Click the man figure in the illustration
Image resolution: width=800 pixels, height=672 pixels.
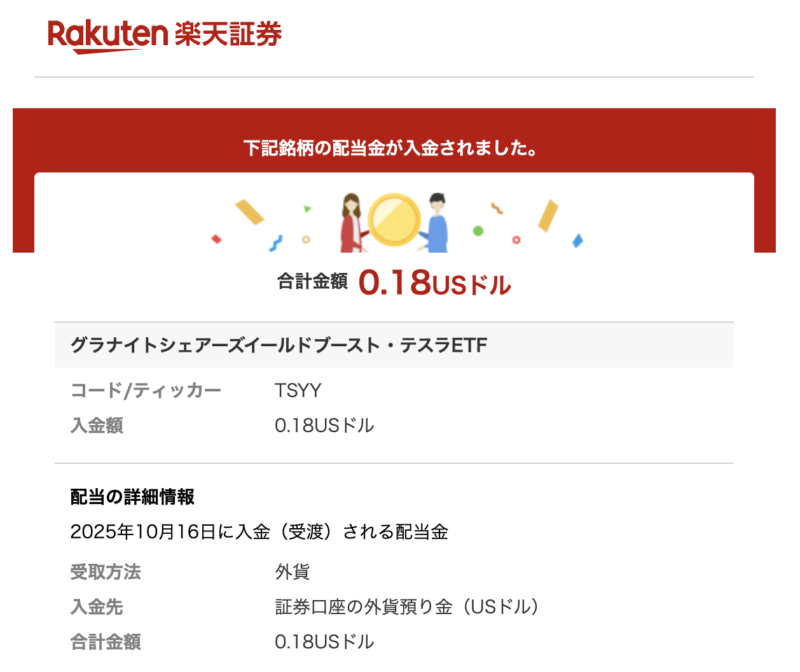coord(434,222)
